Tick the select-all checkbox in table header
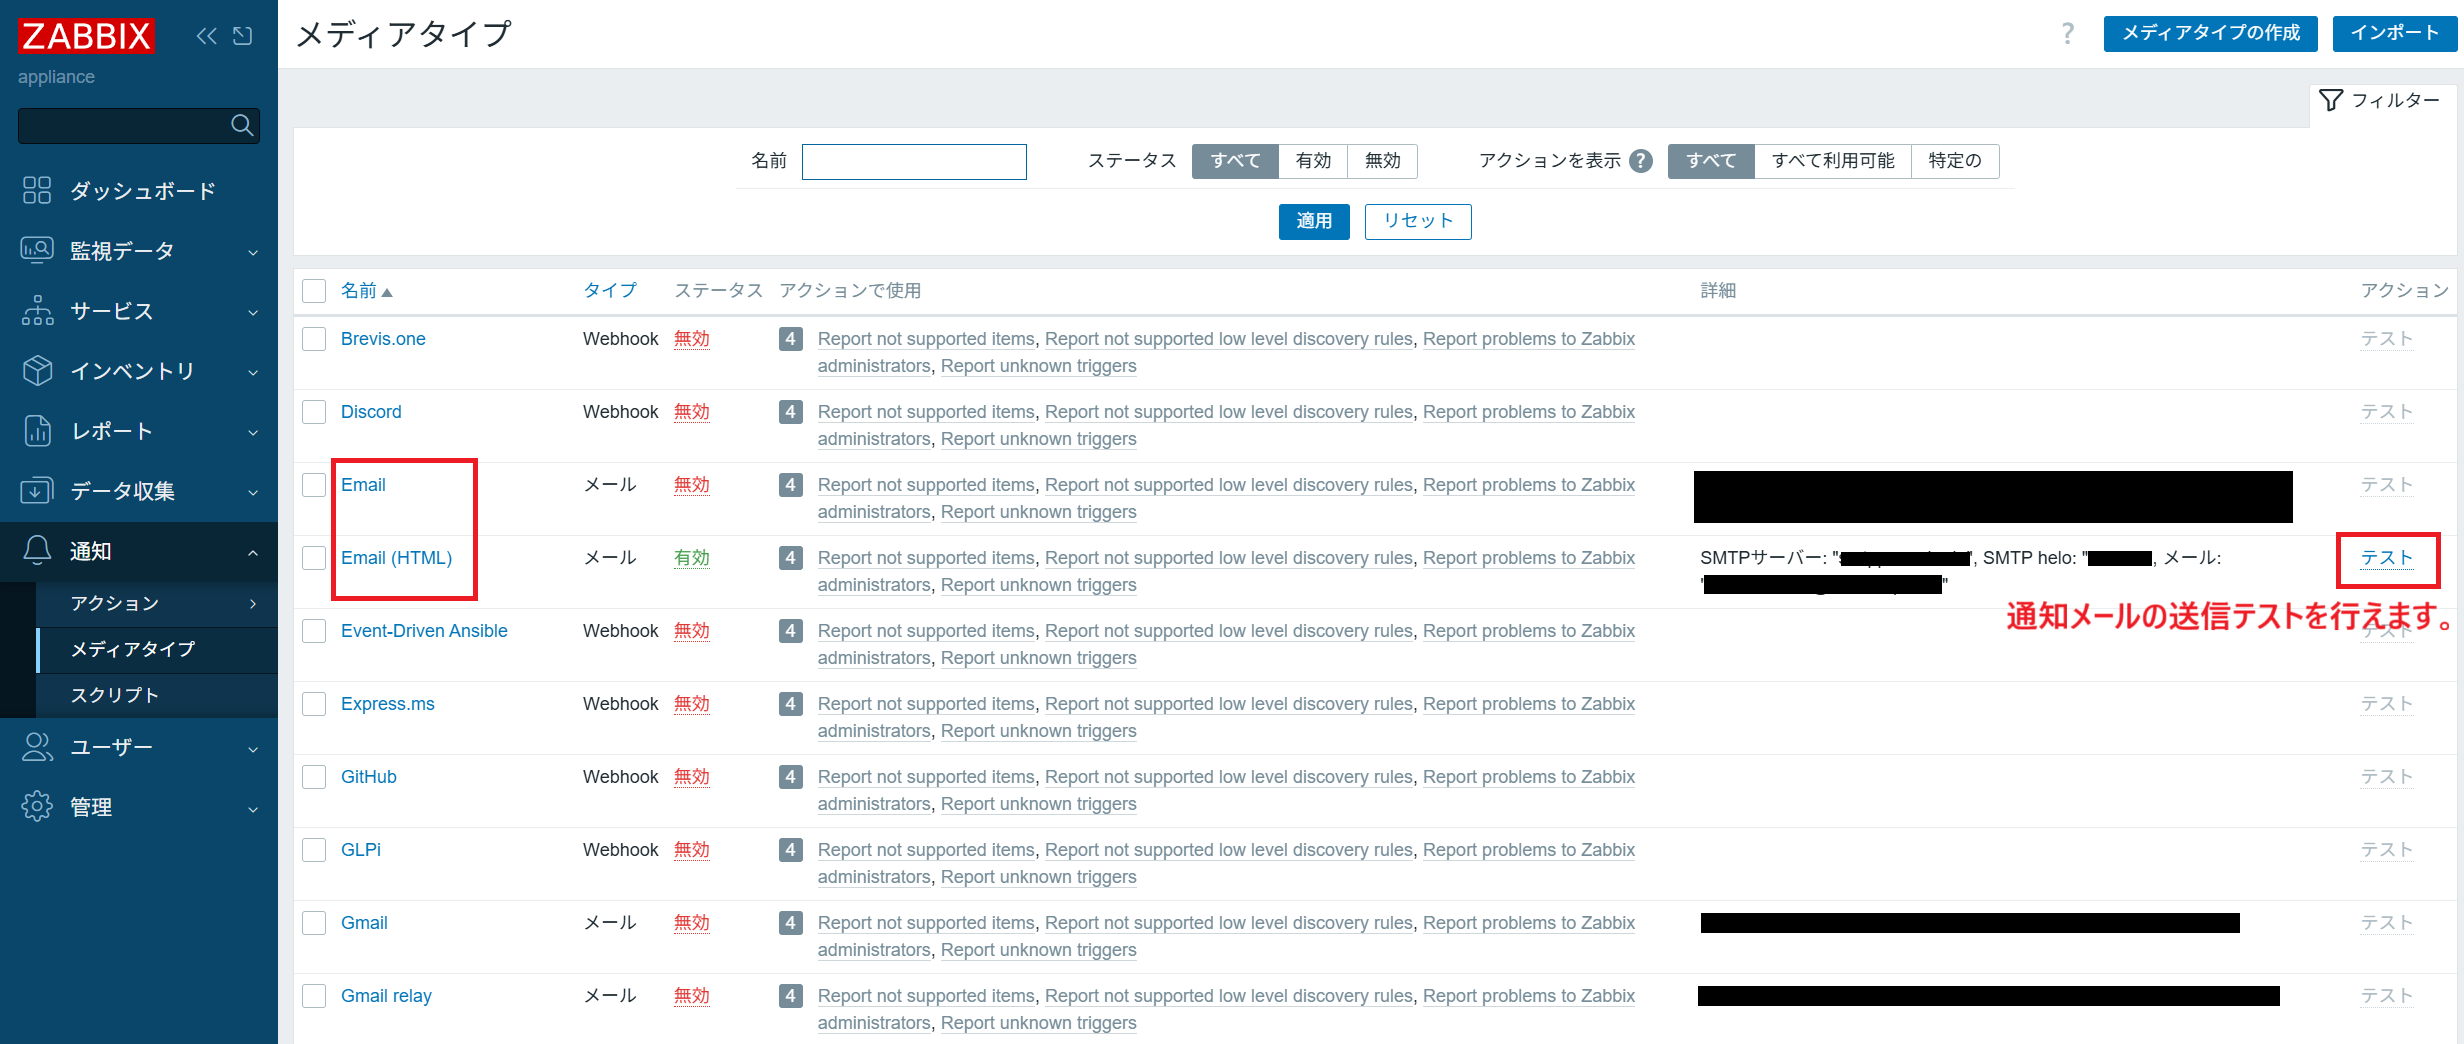 314,291
